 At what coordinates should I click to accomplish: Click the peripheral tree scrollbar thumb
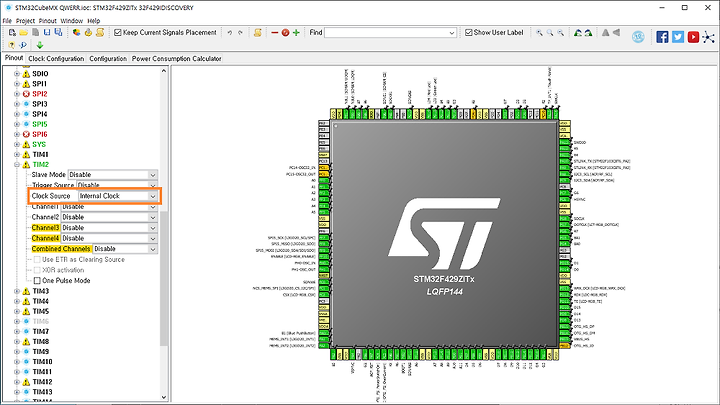click(x=164, y=278)
